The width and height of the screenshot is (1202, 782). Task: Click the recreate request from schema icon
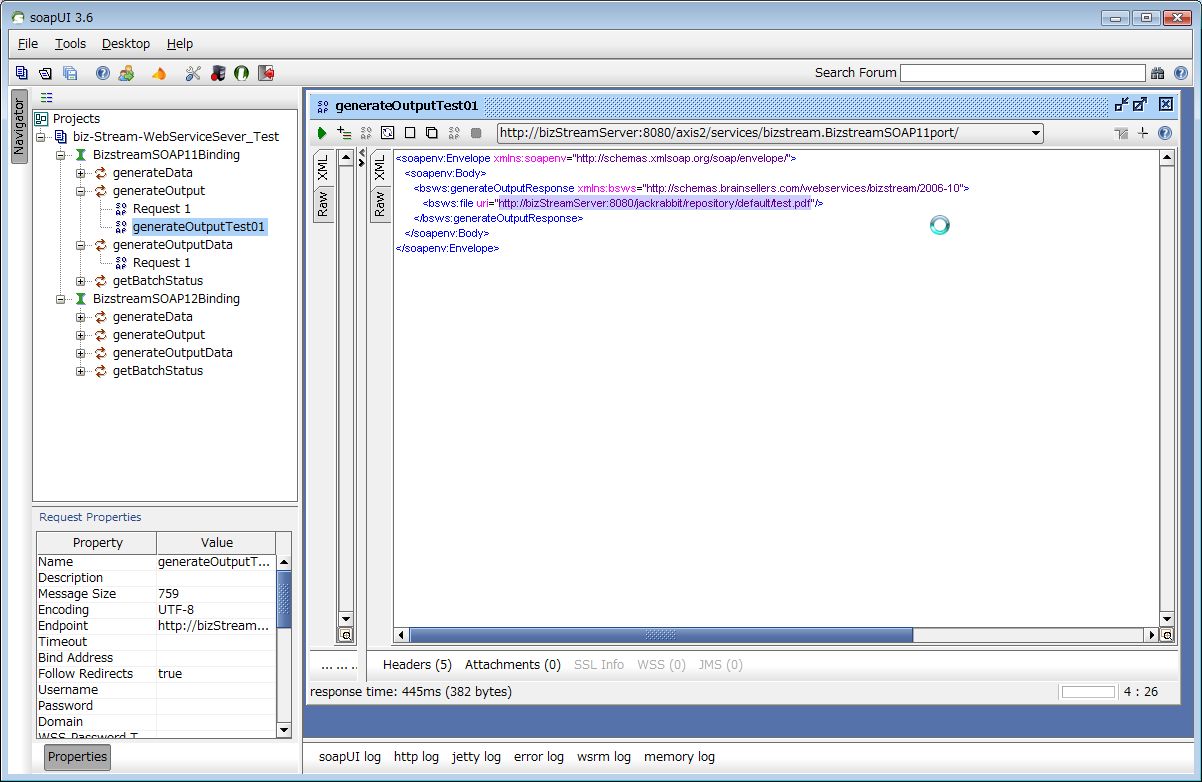click(388, 133)
